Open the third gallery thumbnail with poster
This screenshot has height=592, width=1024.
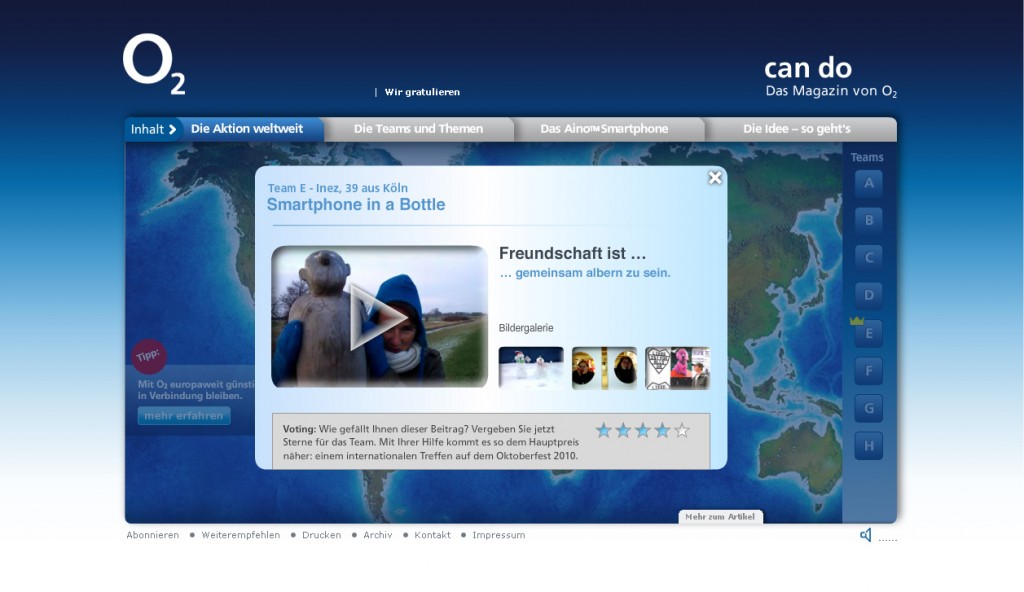(677, 368)
